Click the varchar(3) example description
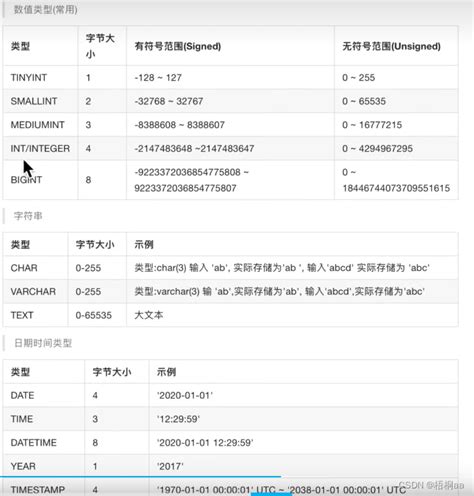The image size is (474, 496). click(x=279, y=292)
